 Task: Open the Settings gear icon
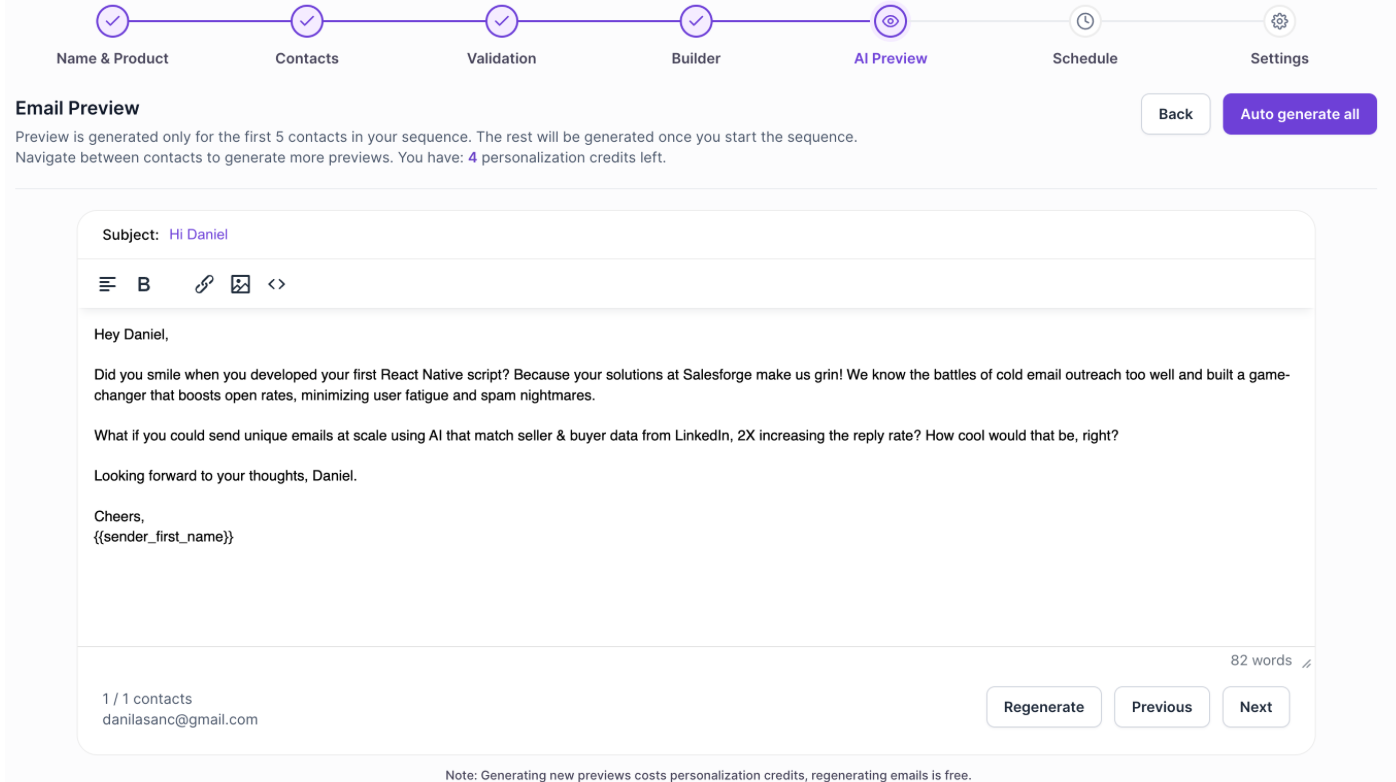click(x=1279, y=21)
